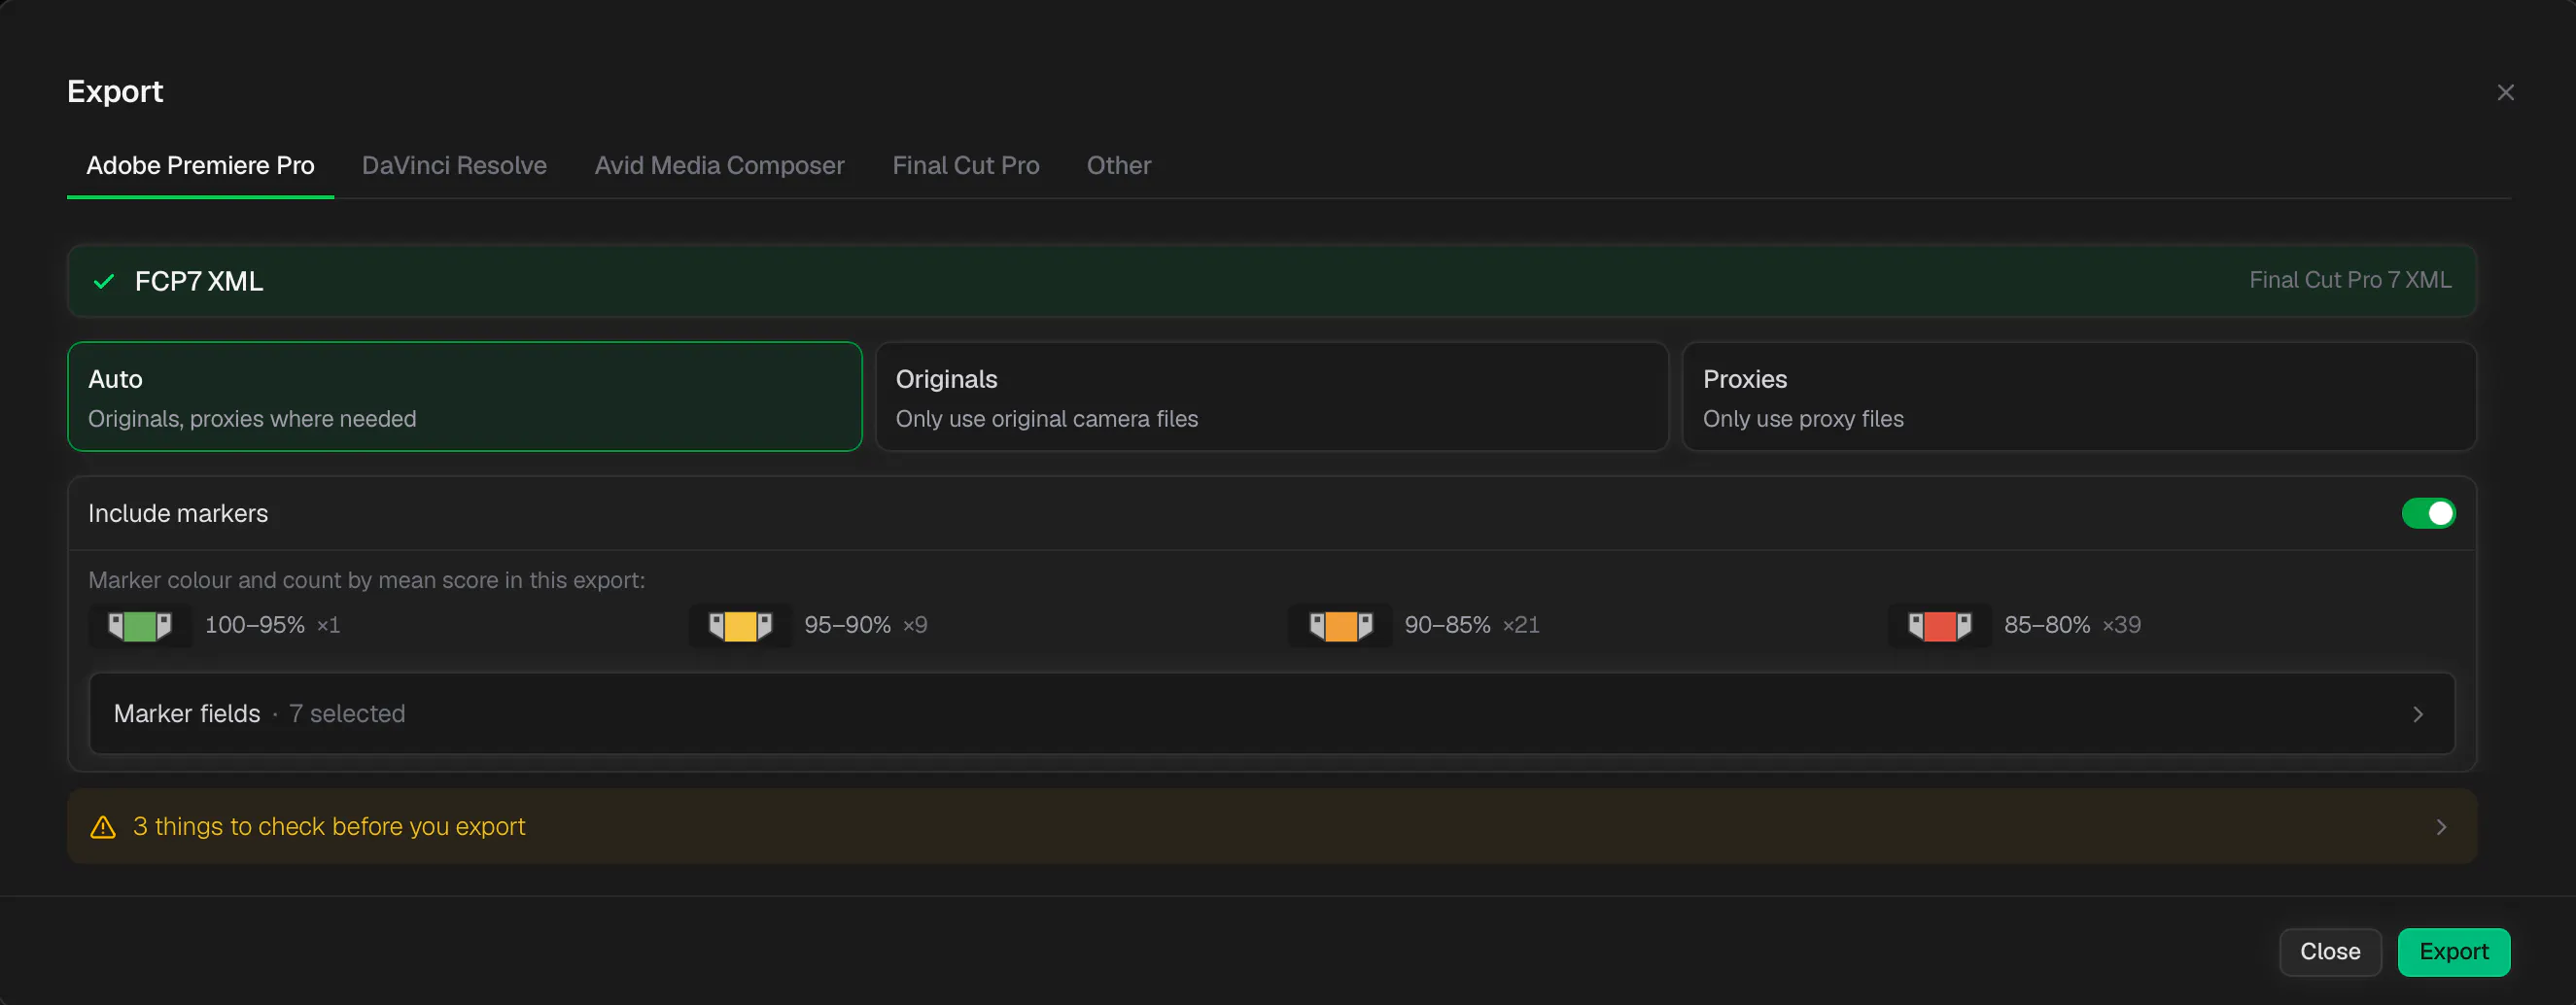Click the Close button
This screenshot has height=1005, width=2576.
pos(2330,951)
